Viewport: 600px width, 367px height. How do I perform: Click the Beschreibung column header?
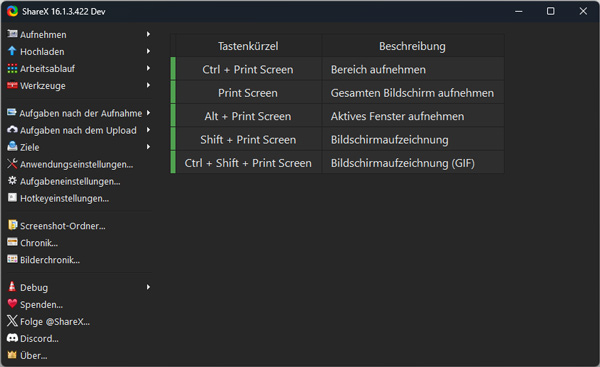click(412, 46)
